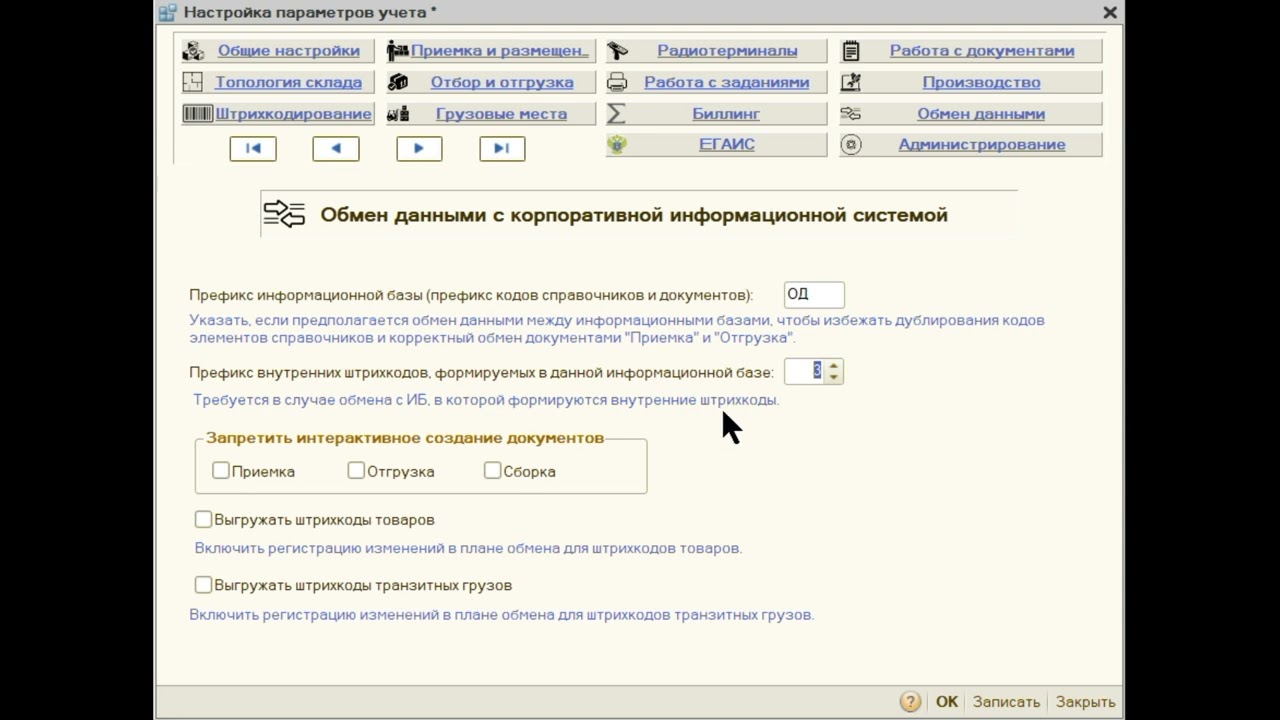Click the Грузовые места icon
The width and height of the screenshot is (1280, 720).
pyautogui.click(x=398, y=113)
